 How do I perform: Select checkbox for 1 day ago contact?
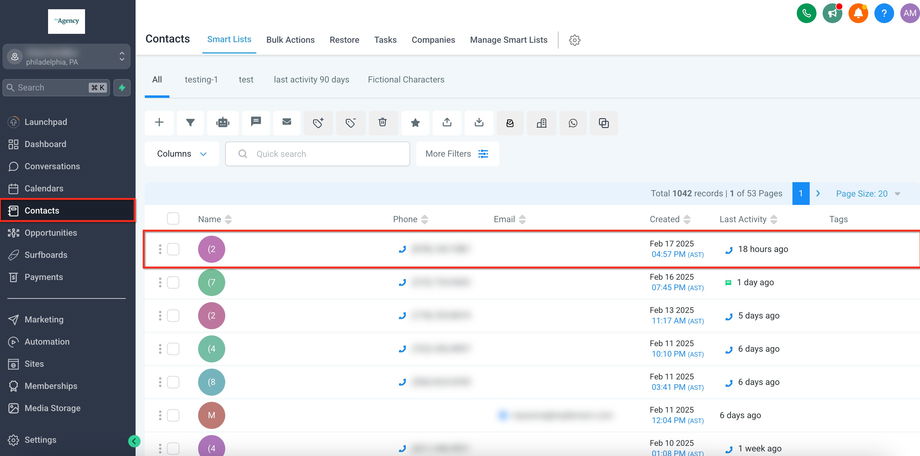[173, 283]
